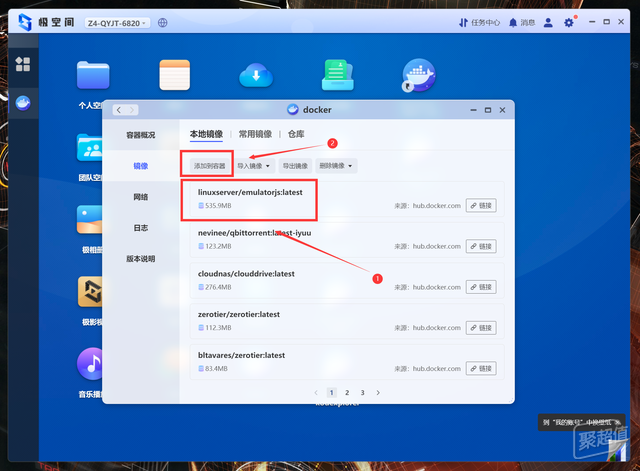The width and height of the screenshot is (640, 471).
Task: Expand the Z4-QYJT-6820 device dropdown
Action: click(x=117, y=23)
